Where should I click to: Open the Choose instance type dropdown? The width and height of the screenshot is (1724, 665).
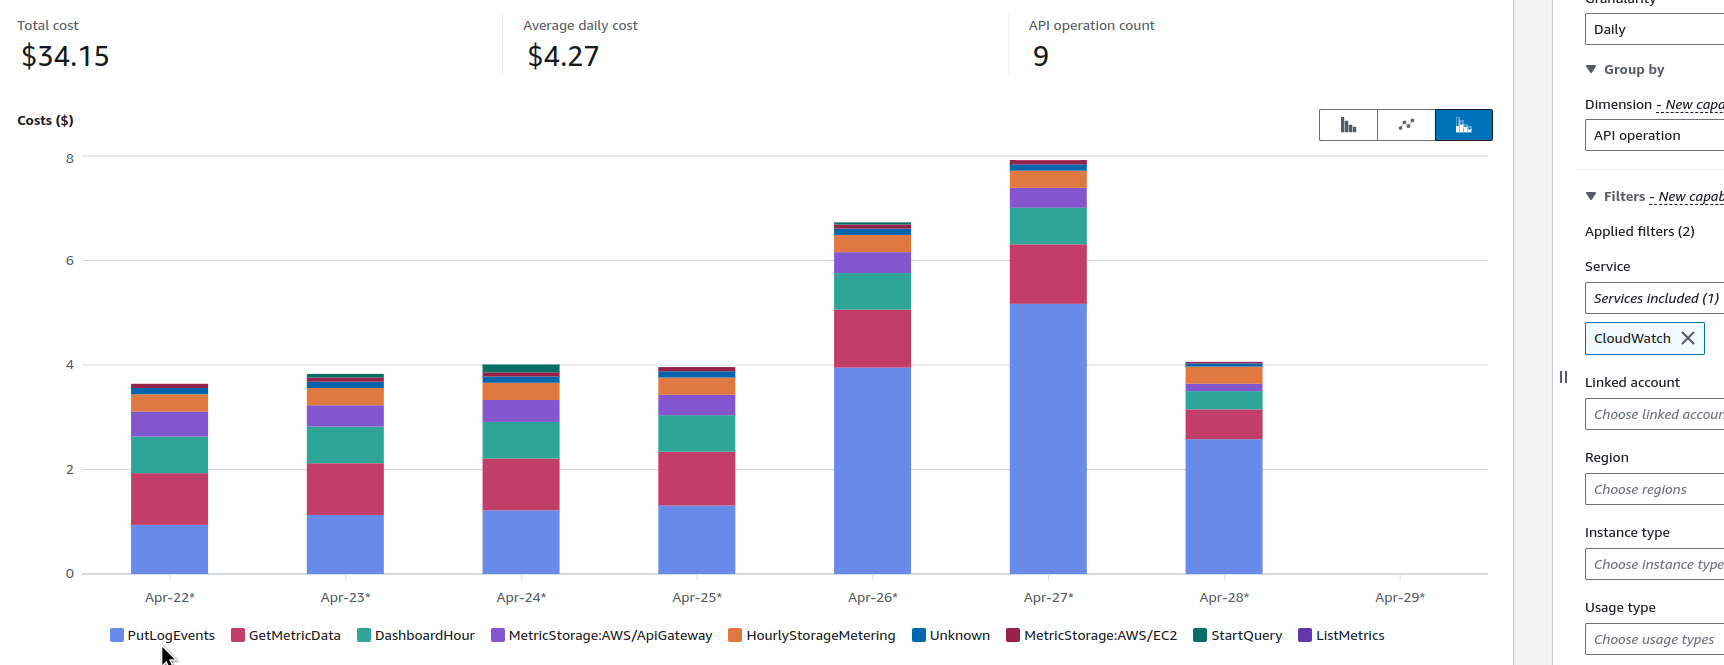point(1654,564)
